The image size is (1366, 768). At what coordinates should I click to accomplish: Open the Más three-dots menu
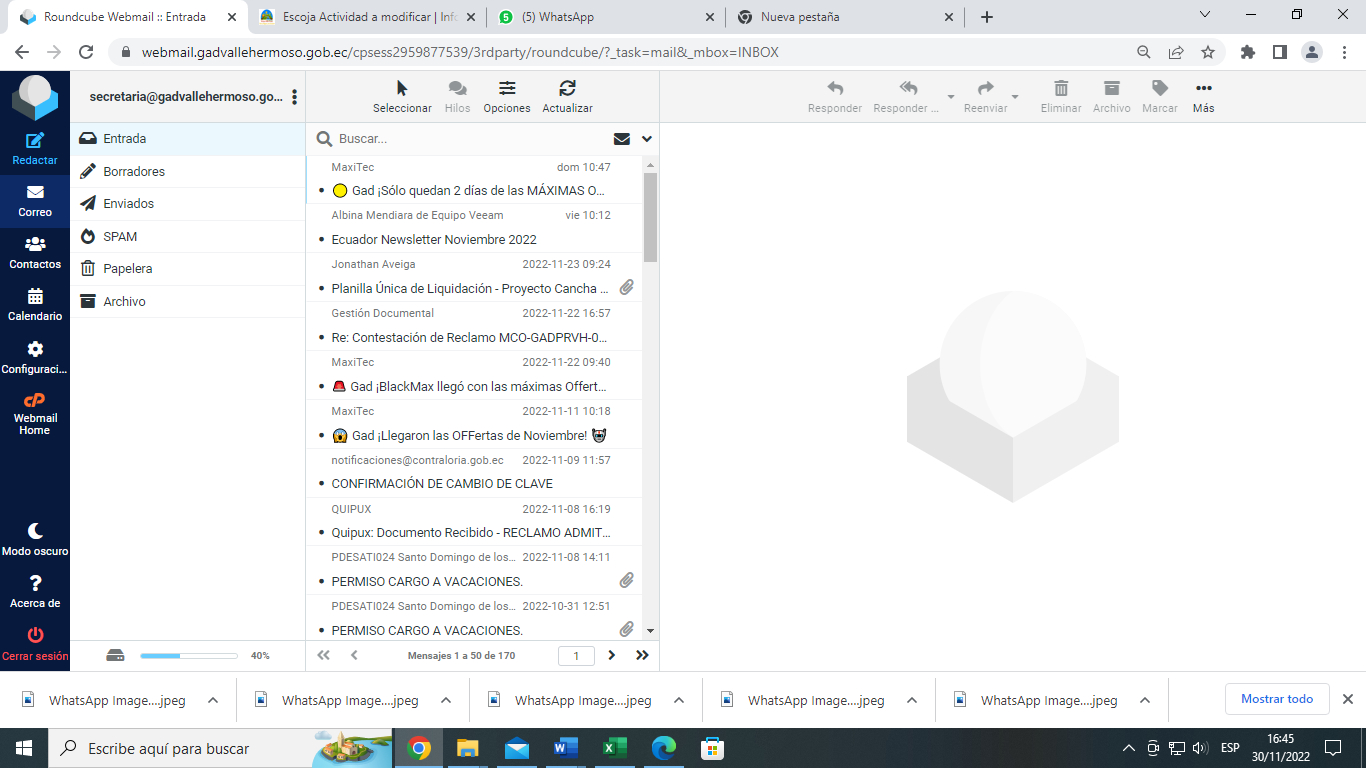click(1203, 89)
